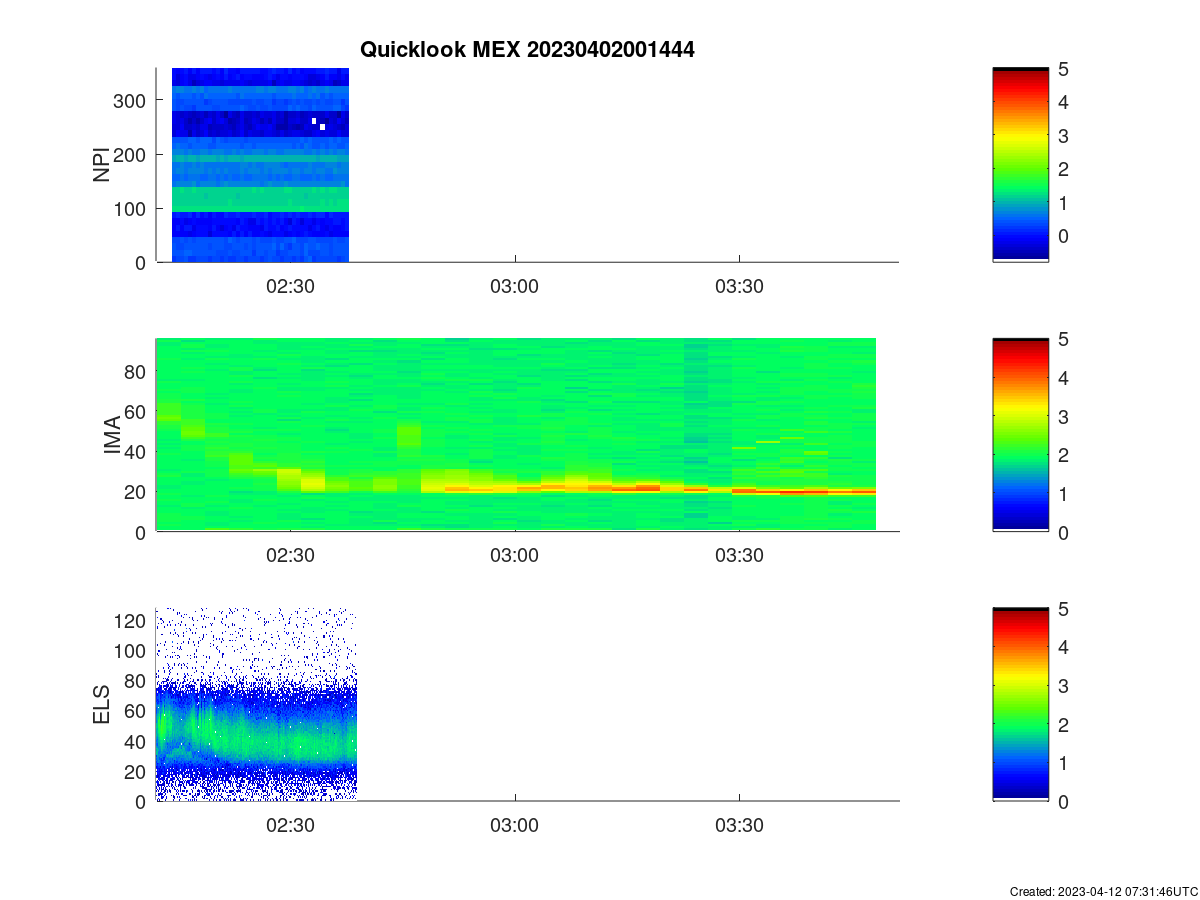Click inside the NPI spectrogram data
Screen dimensions: 1200x900
pyautogui.click(x=260, y=165)
